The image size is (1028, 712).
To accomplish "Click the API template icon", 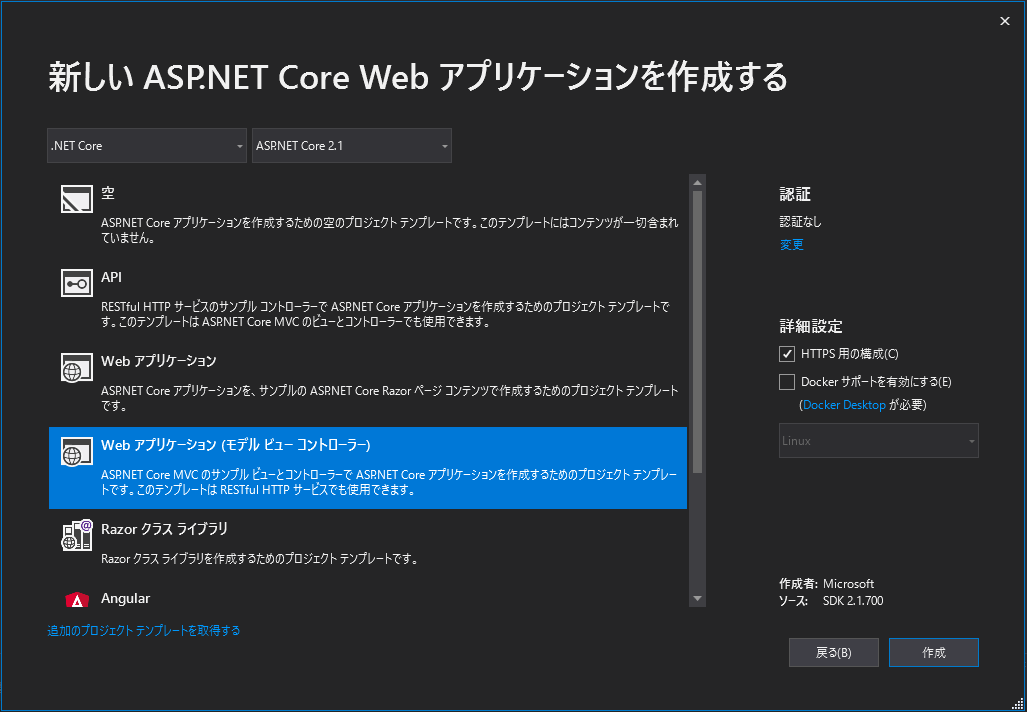I will (x=77, y=283).
